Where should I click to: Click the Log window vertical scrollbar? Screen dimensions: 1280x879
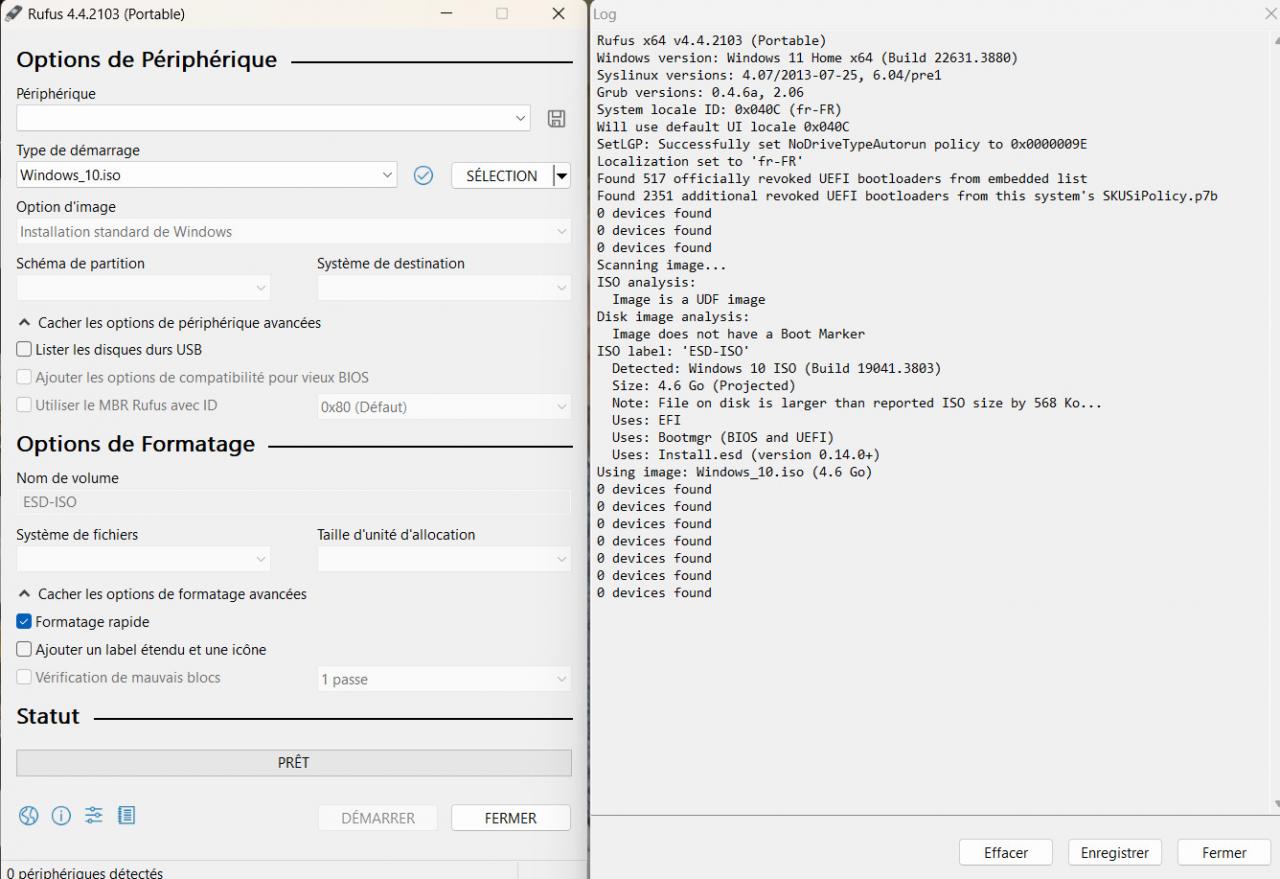click(1274, 420)
